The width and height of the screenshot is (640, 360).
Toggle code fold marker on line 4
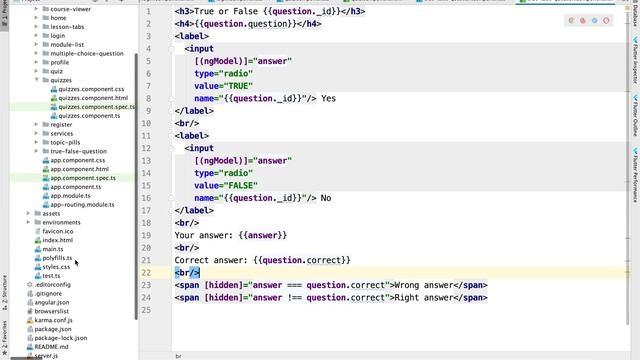coord(171,49)
